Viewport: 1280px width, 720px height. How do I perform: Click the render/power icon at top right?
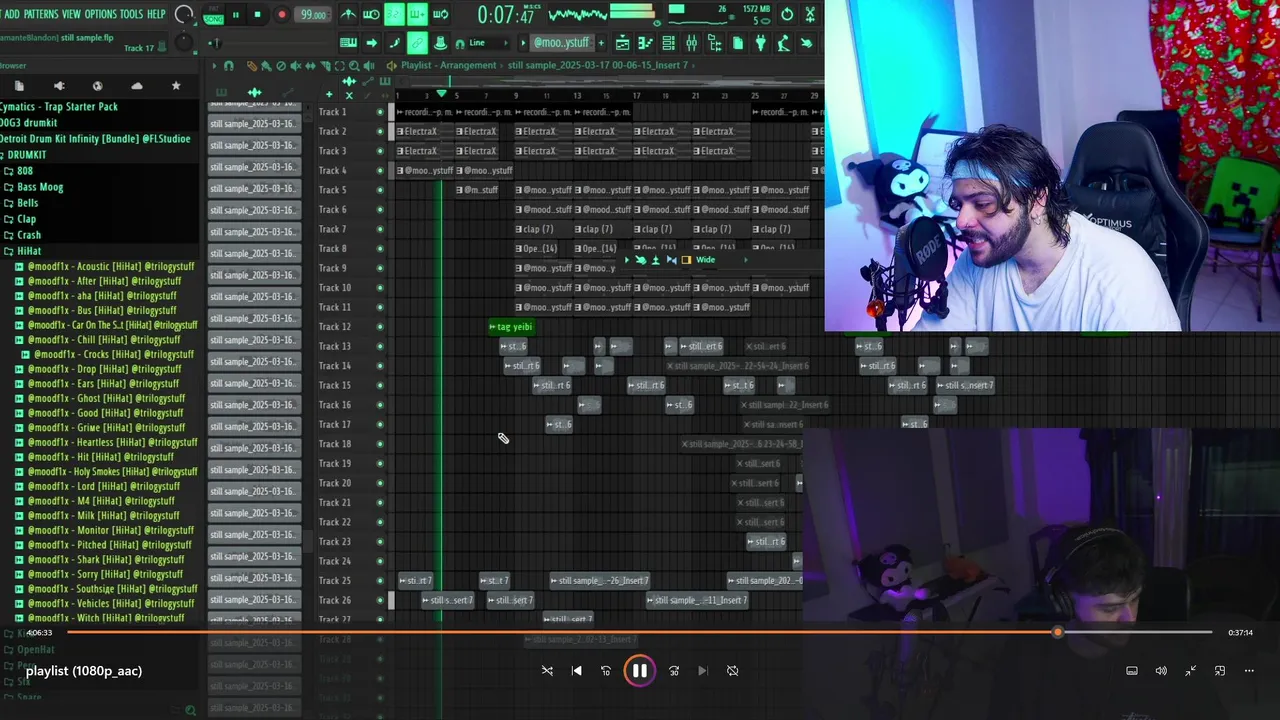(787, 14)
